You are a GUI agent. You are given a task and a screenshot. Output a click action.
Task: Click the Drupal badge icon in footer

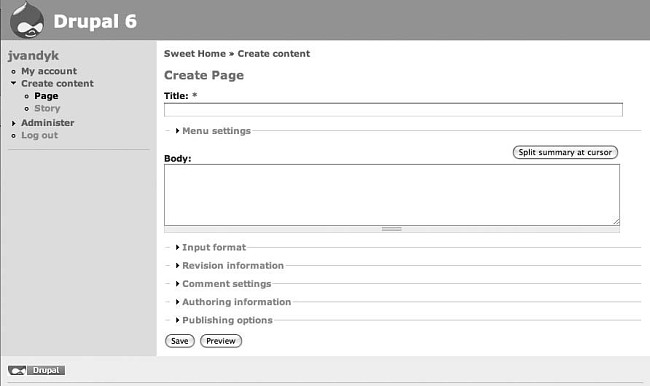point(36,370)
